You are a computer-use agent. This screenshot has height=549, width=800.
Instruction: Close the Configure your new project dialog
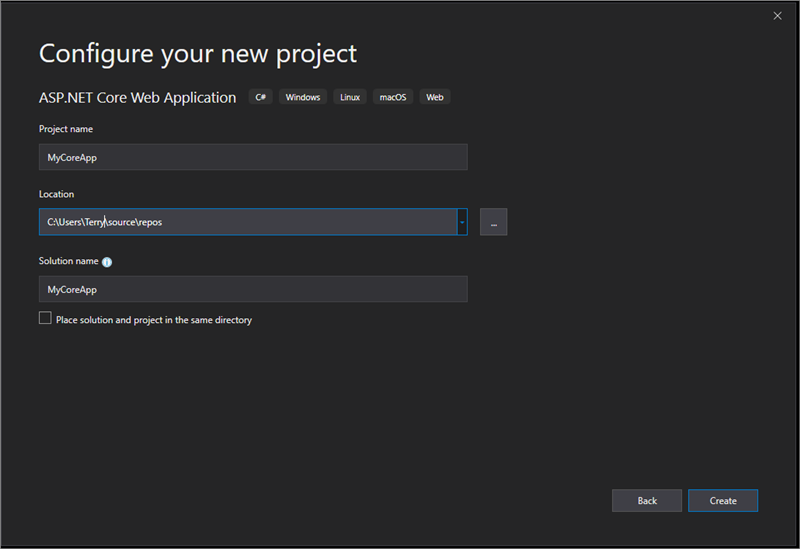point(777,16)
